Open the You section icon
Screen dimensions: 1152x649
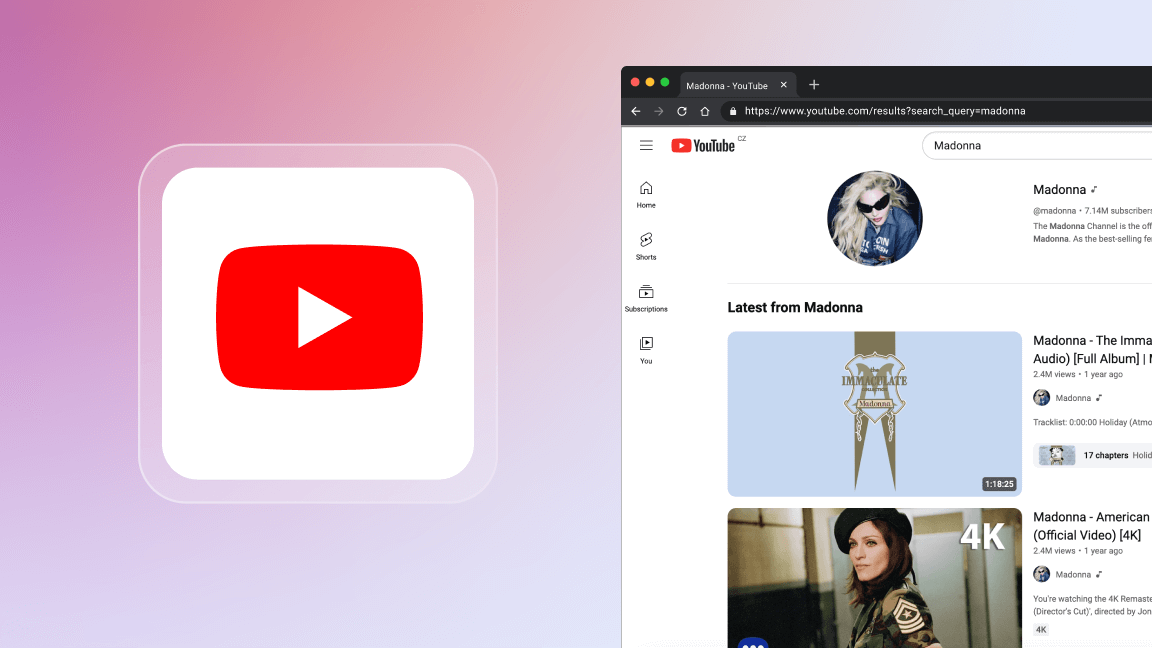tap(646, 342)
